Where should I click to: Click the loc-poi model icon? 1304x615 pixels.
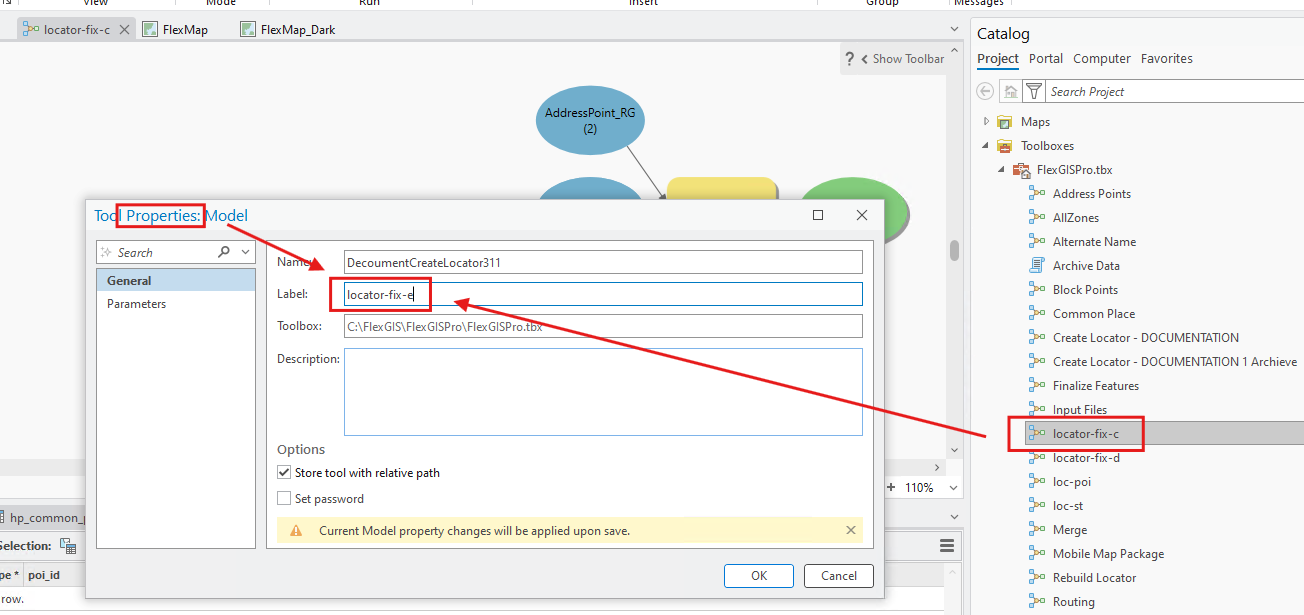[1036, 481]
